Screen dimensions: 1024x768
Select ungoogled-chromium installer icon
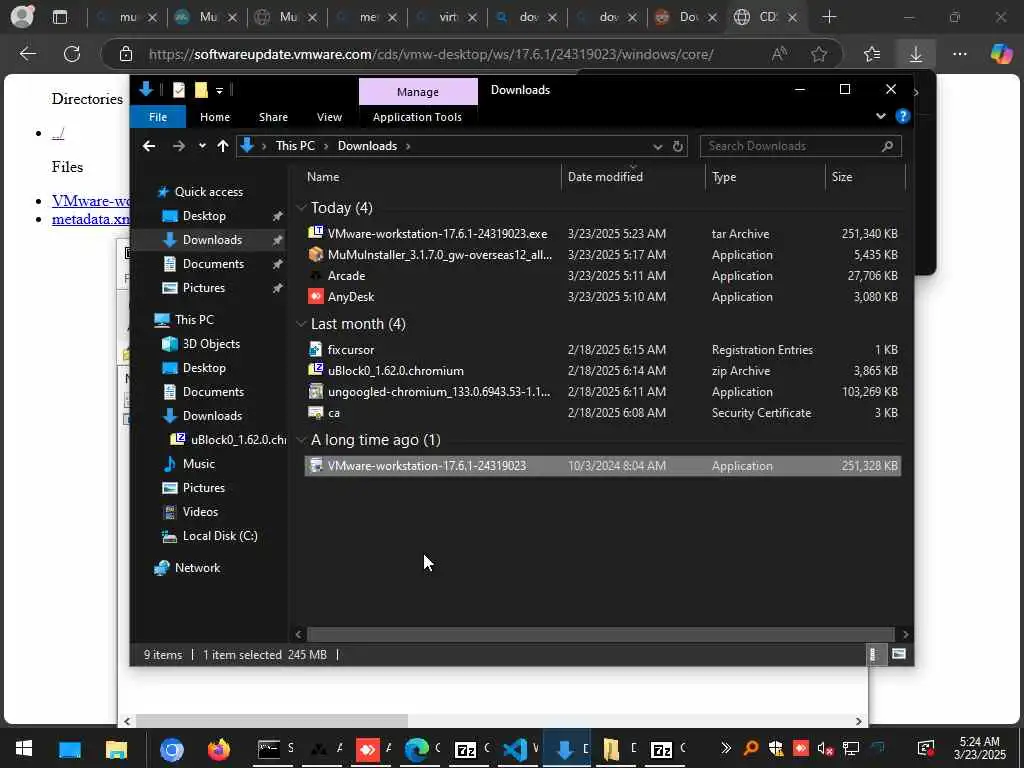click(316, 391)
